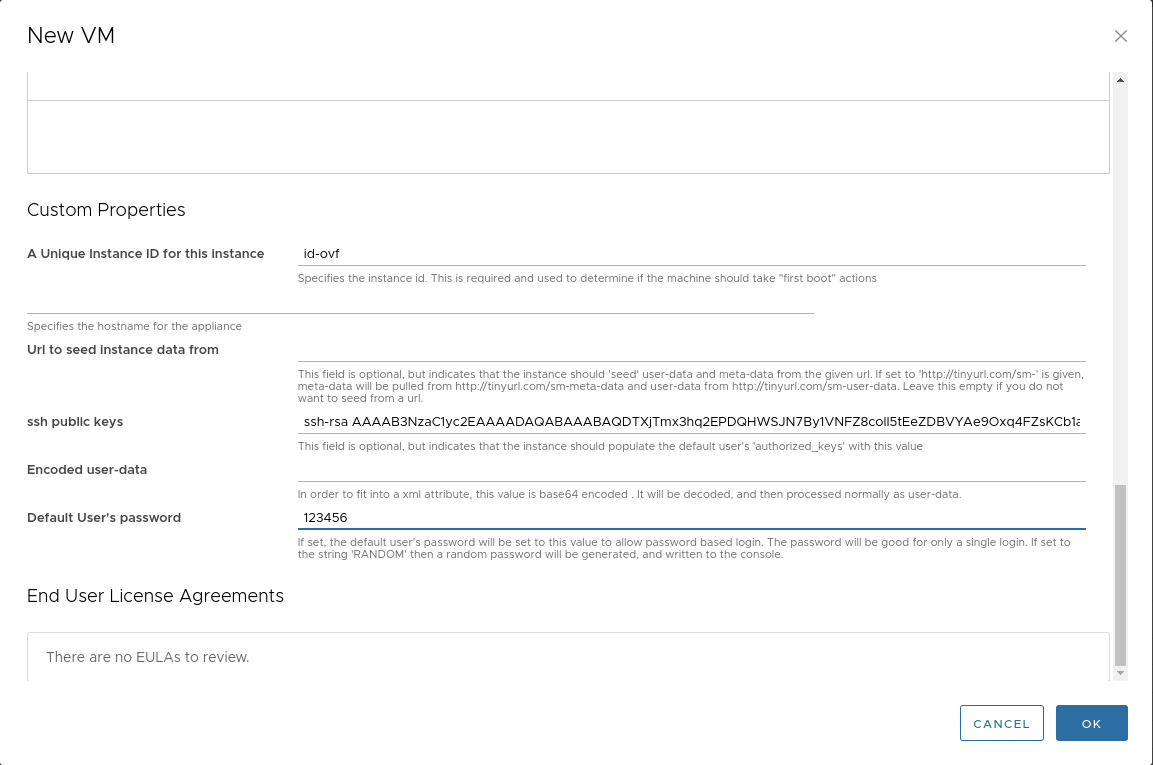
Task: Click the Custom Properties section heading
Action: coord(106,210)
